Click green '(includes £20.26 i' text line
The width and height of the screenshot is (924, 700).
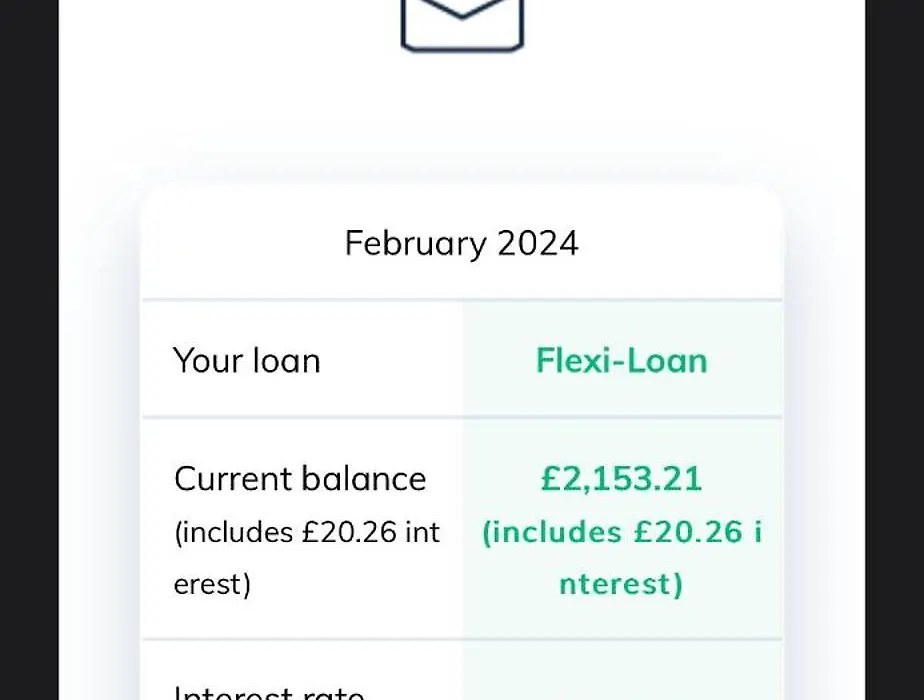[x=622, y=532]
